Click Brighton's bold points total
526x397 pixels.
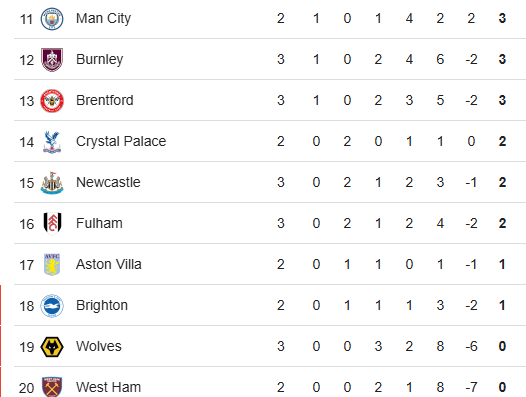coord(502,305)
